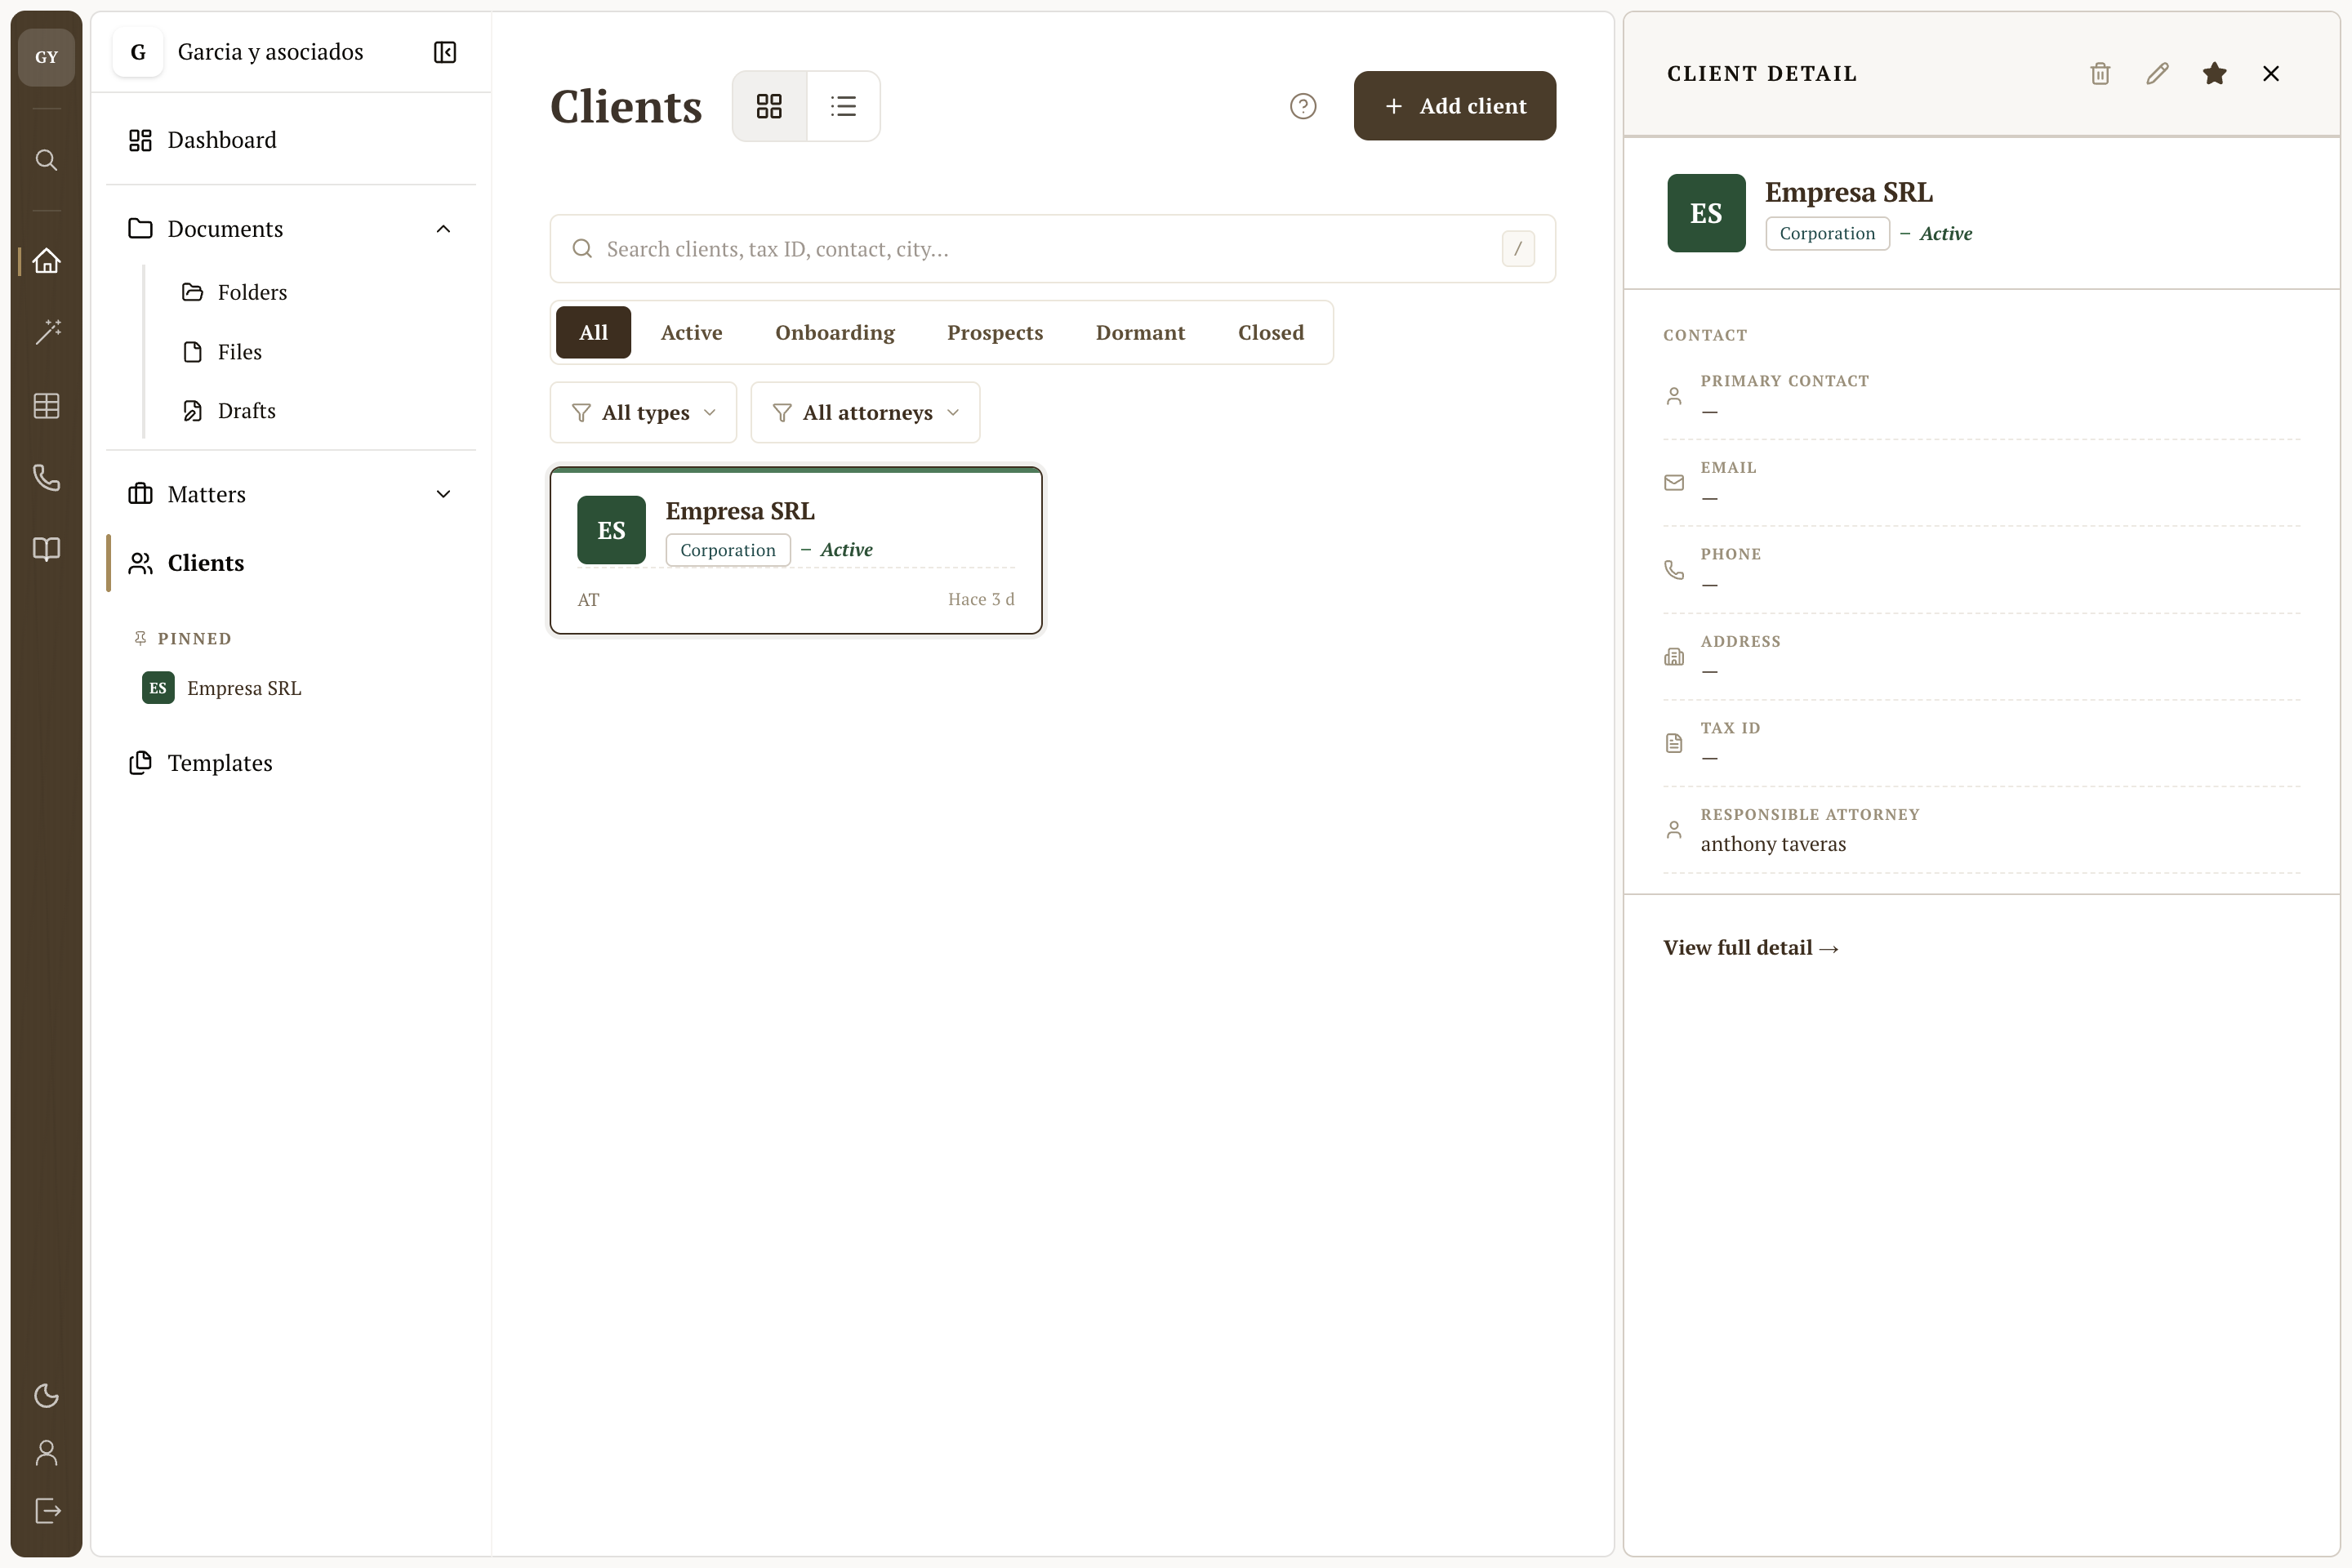This screenshot has height=1568, width=2352.
Task: Click the AT attorney initials on card
Action: (x=589, y=600)
